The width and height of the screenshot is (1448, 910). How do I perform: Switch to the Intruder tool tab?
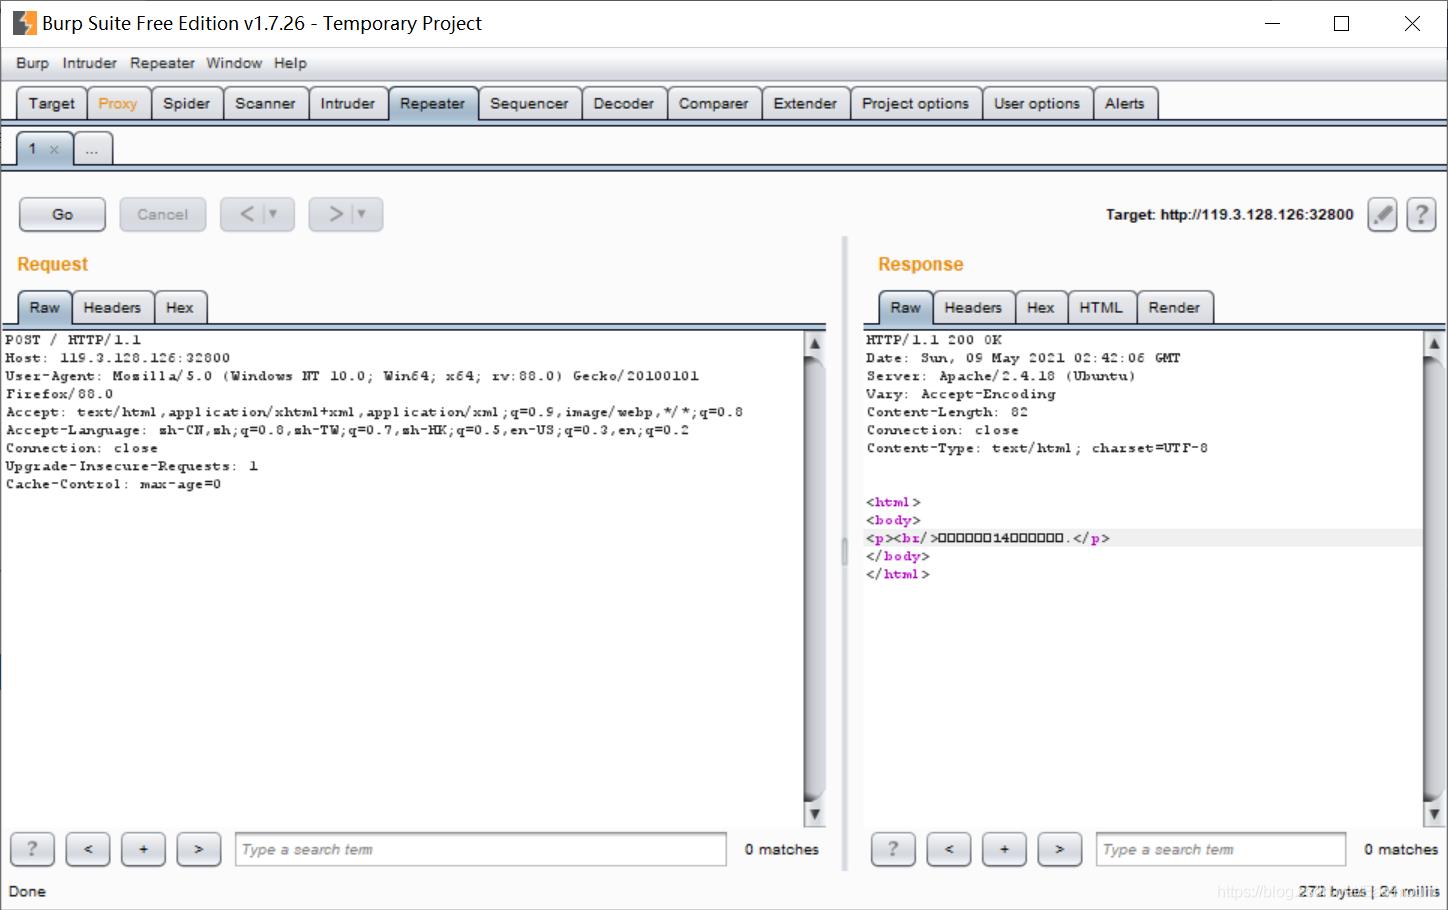pyautogui.click(x=347, y=103)
